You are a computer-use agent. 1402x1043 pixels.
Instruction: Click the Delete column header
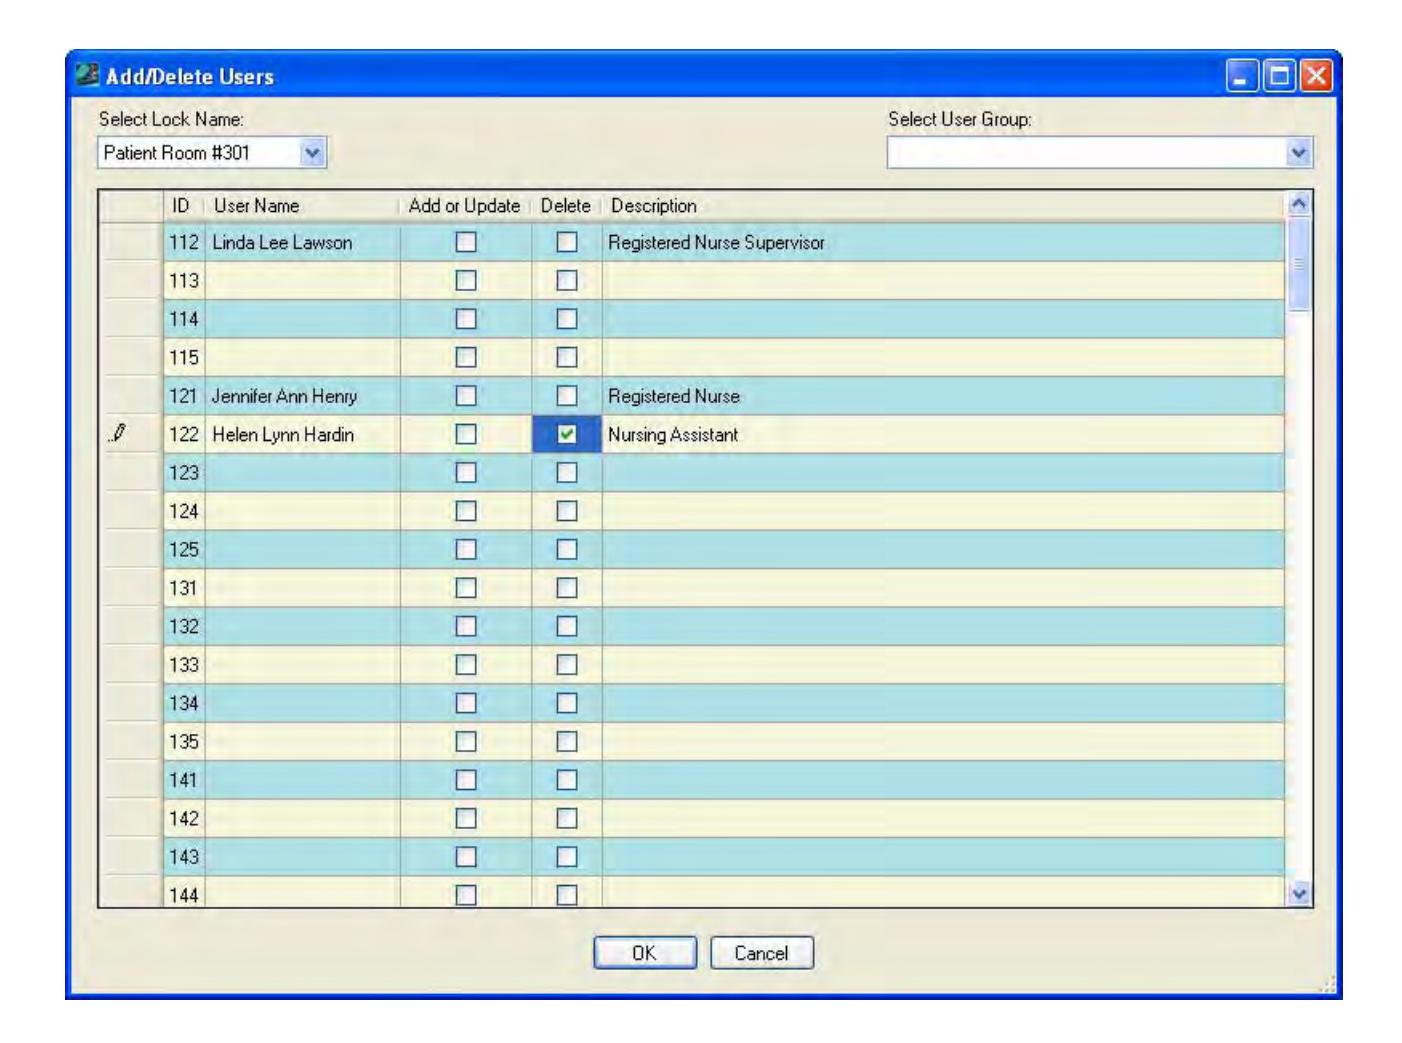click(x=566, y=206)
